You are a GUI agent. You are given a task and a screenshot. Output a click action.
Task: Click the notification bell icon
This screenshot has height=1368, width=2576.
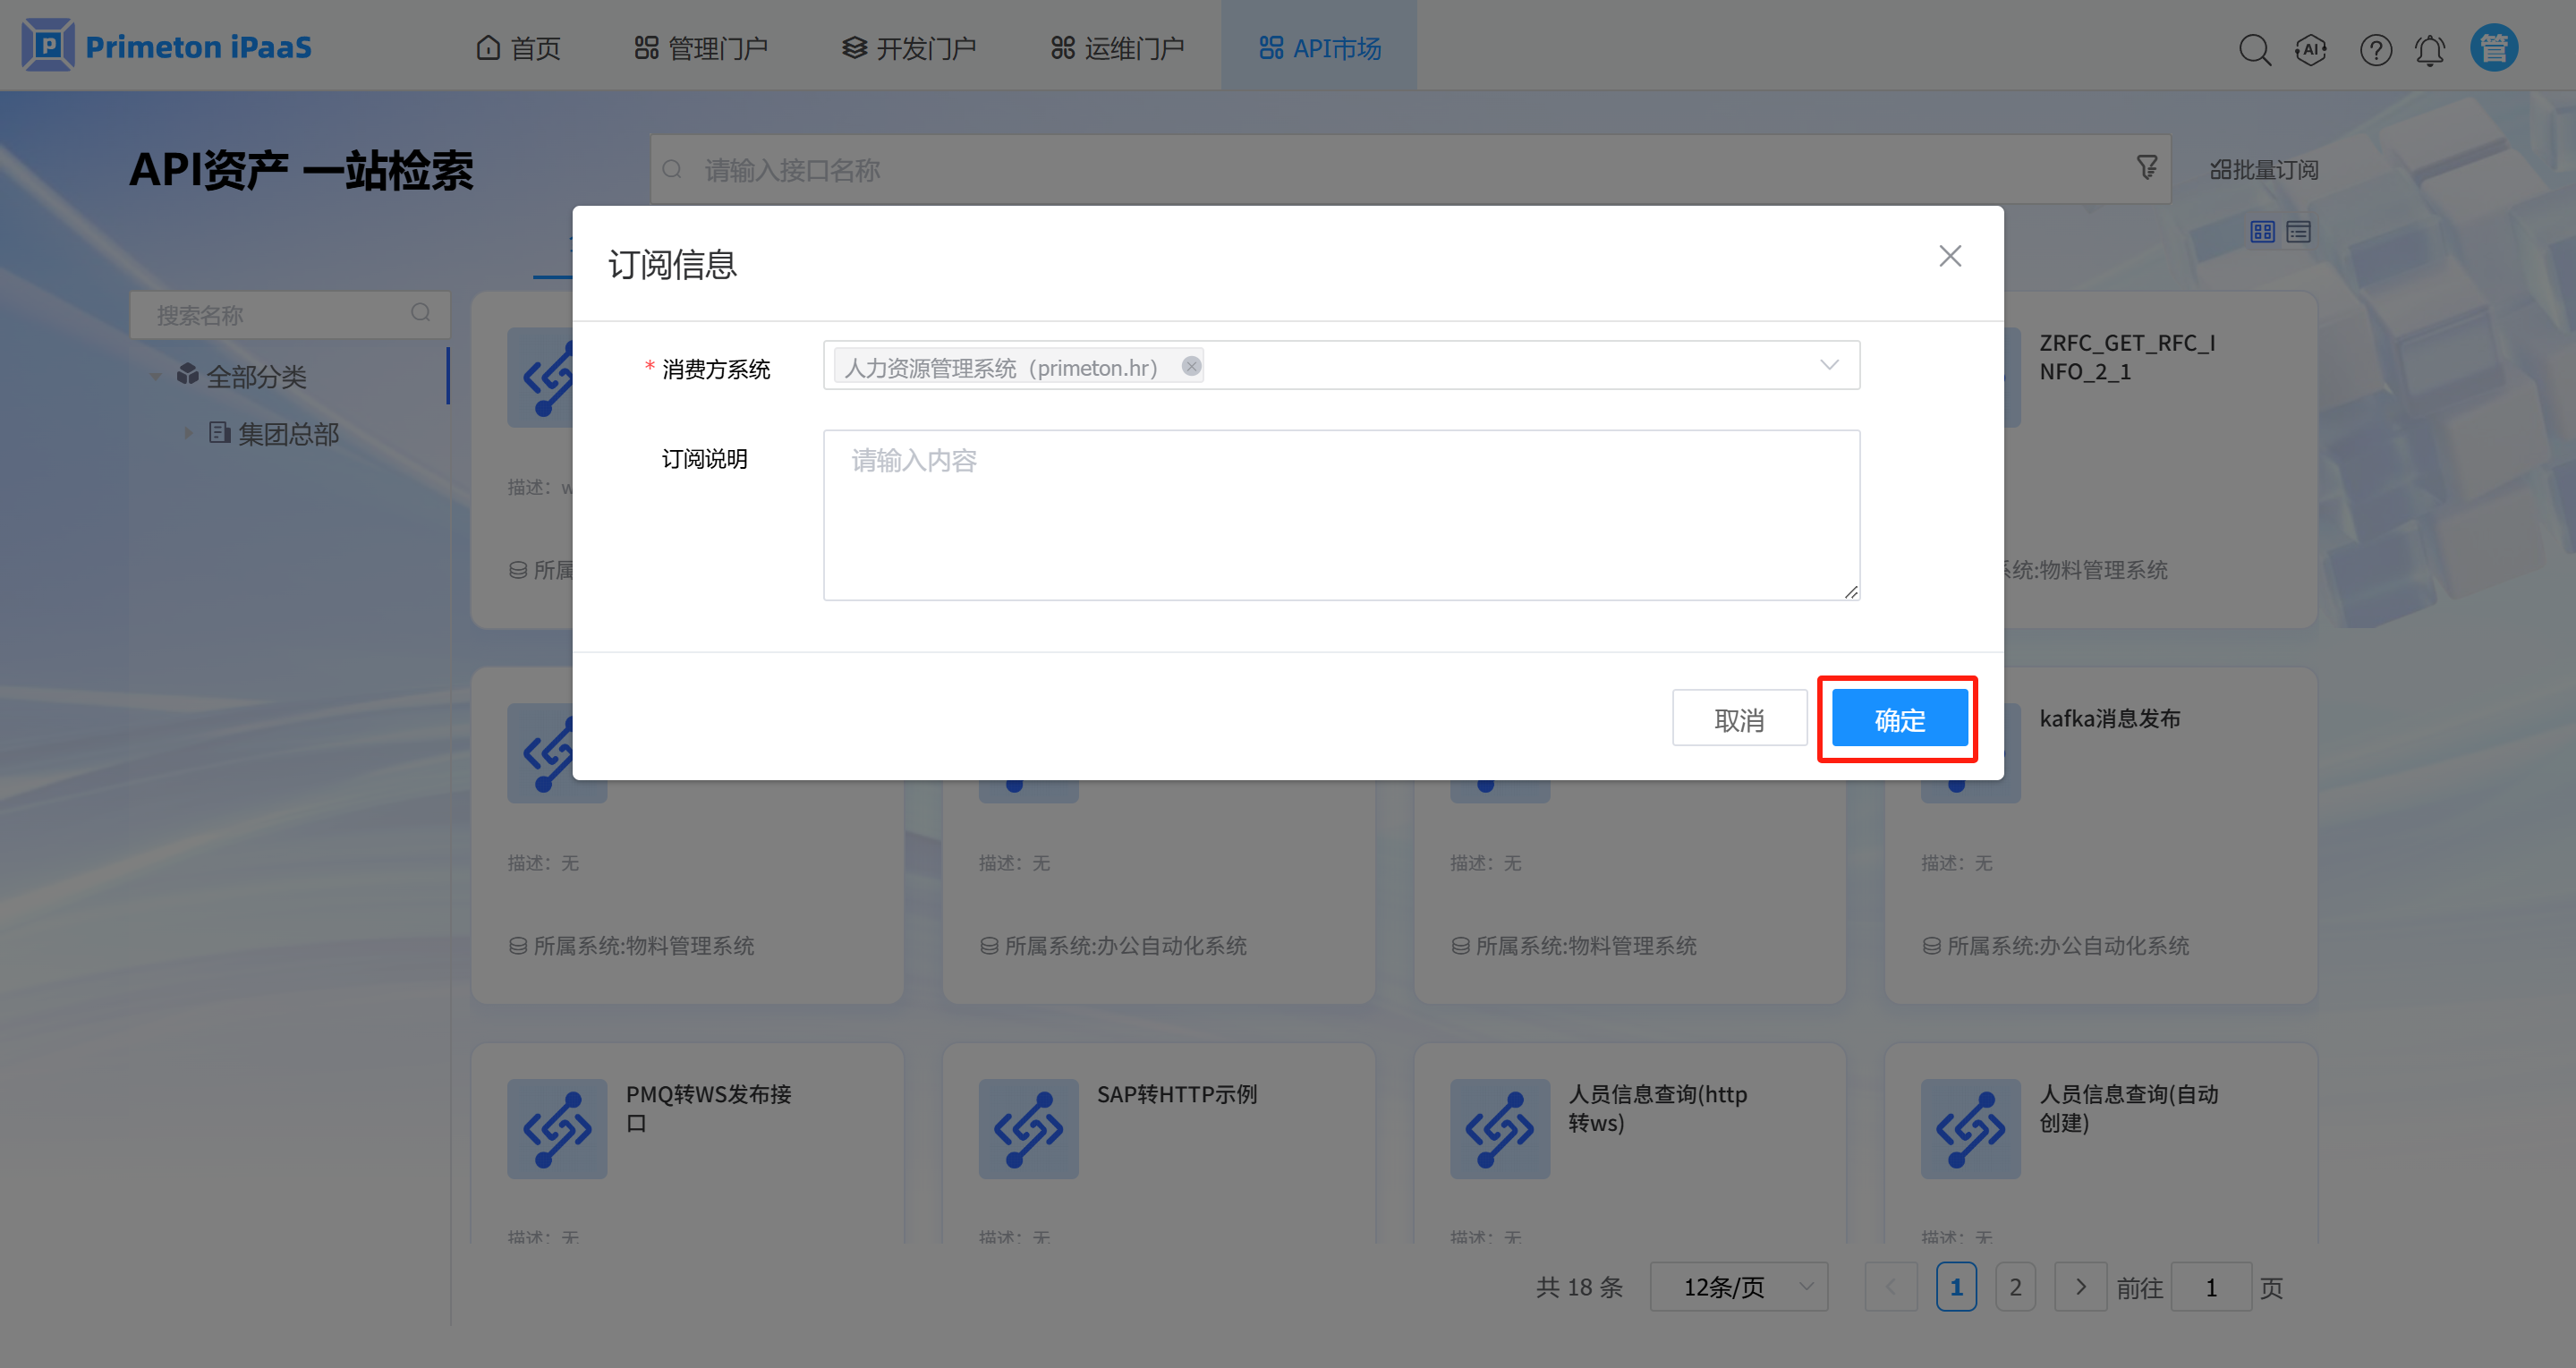2430,49
